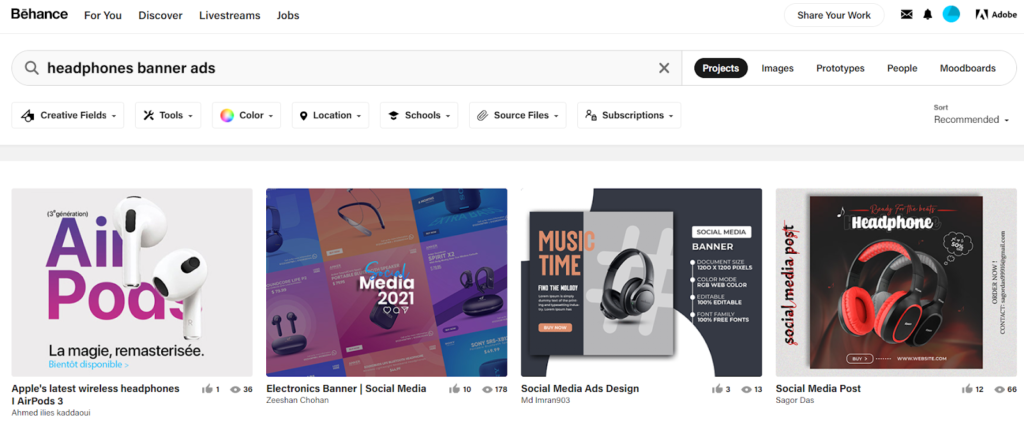Open the messages envelope icon
The height and width of the screenshot is (422, 1024).
click(x=906, y=15)
